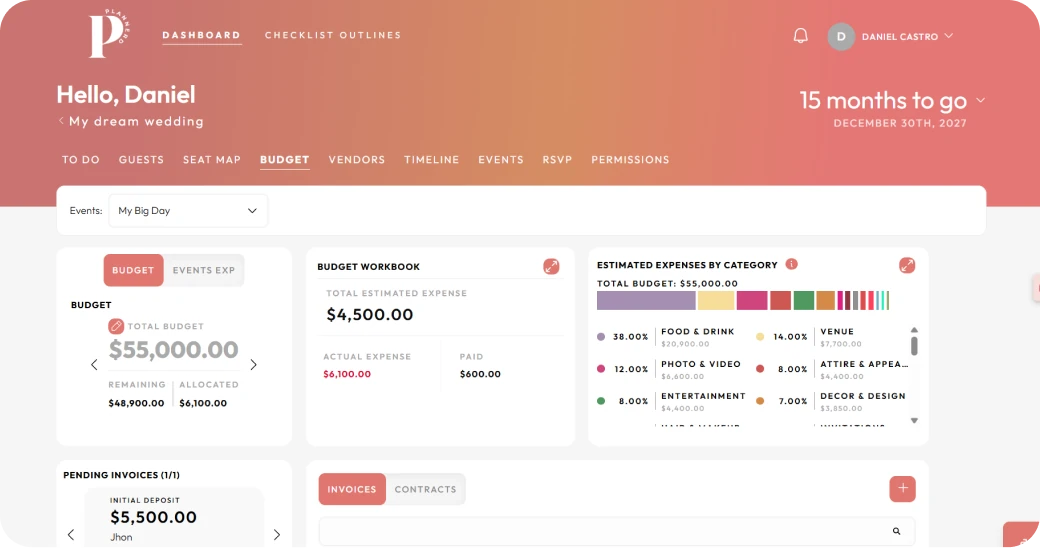This screenshot has width=1040, height=548.
Task: Click the red Attire bar segment
Action: point(780,301)
